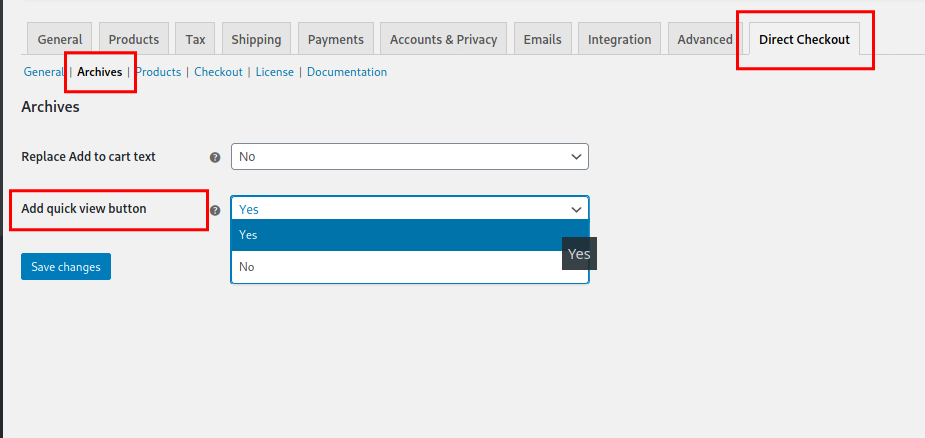Choose the No option in dropdown list

(x=409, y=267)
